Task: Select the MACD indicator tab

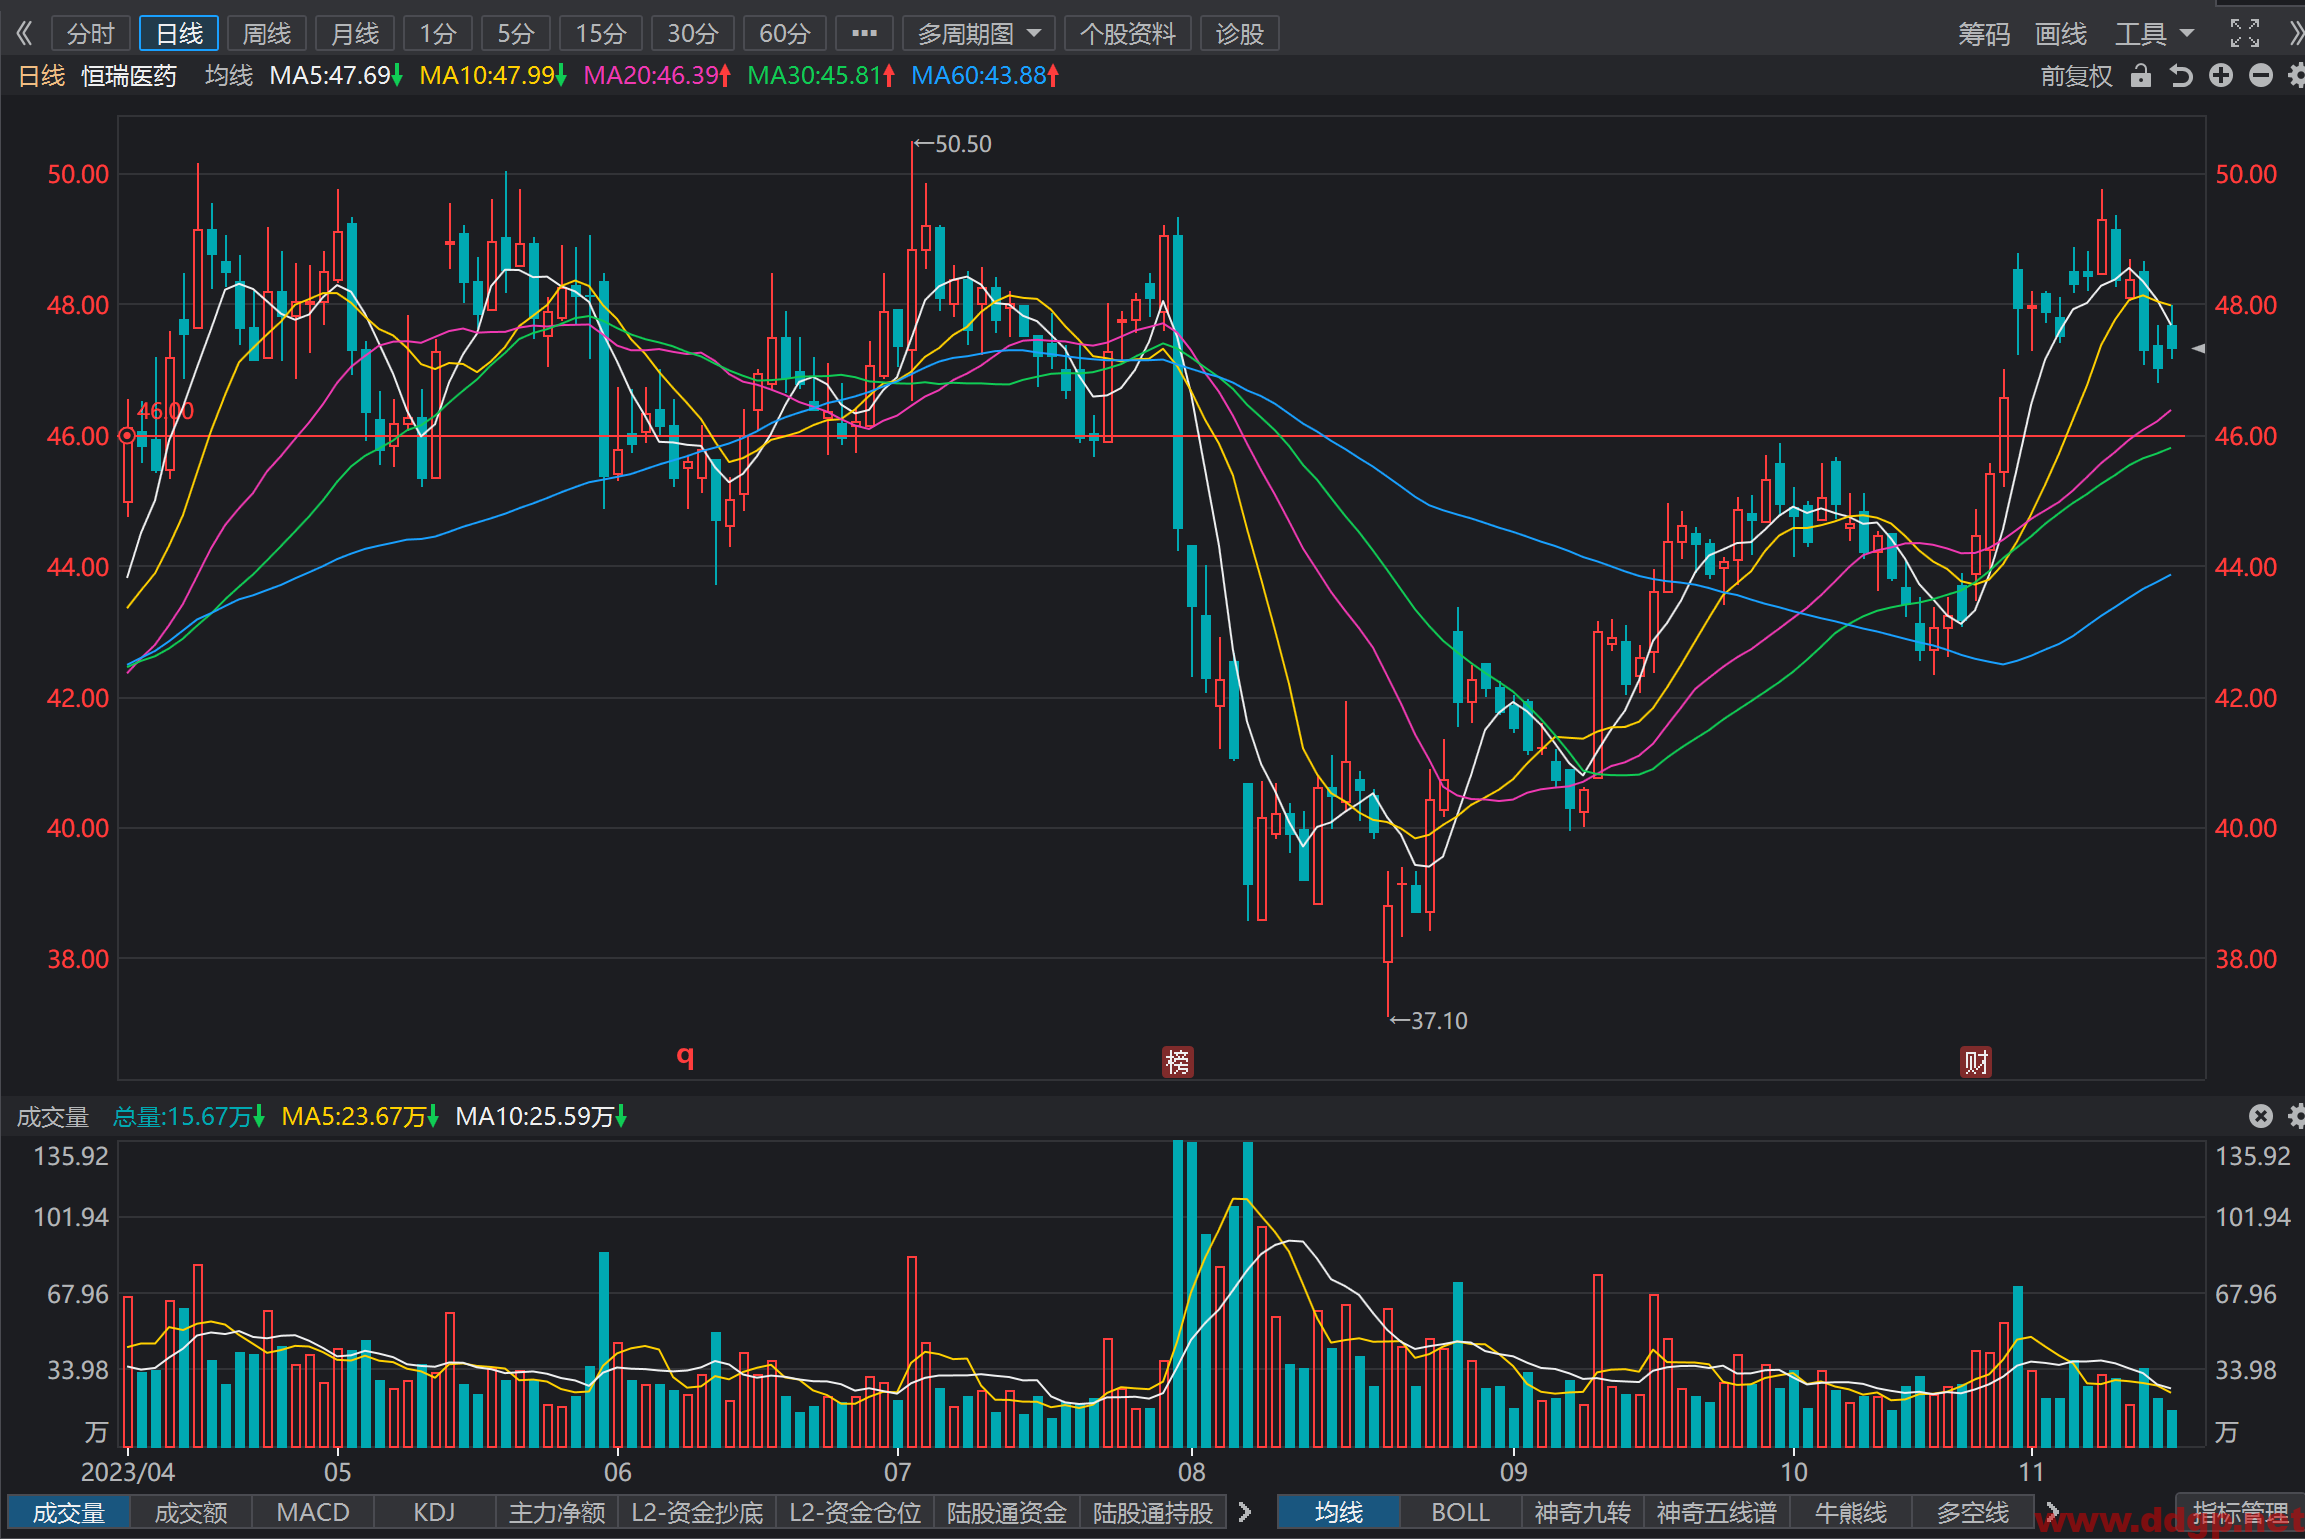Action: click(x=312, y=1512)
